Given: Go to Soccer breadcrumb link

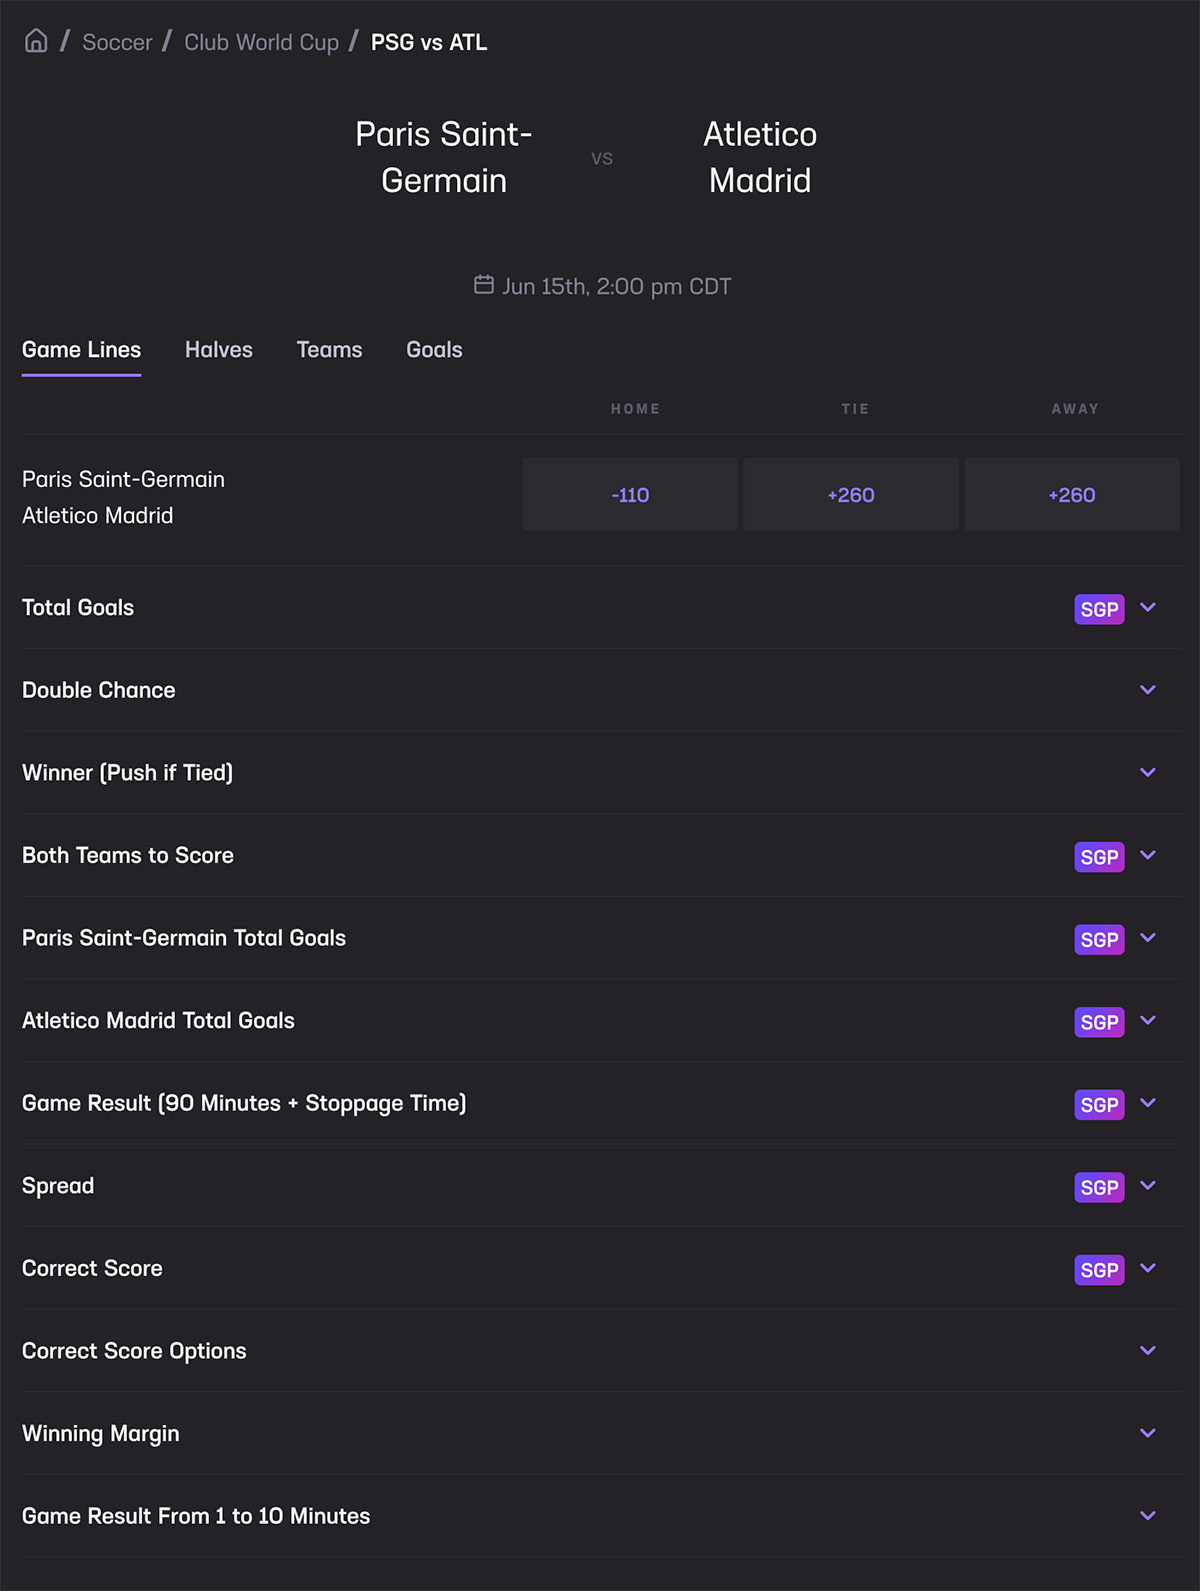Looking at the screenshot, I should (x=117, y=42).
